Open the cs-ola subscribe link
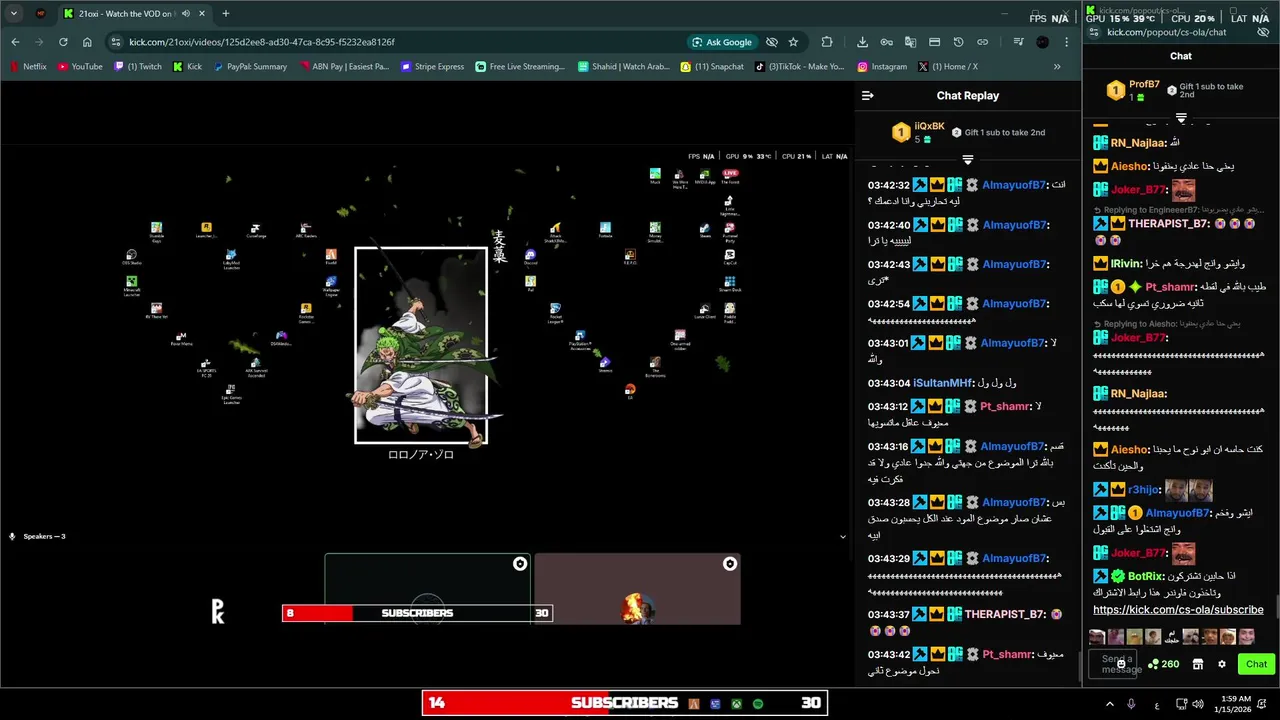 point(1178,609)
